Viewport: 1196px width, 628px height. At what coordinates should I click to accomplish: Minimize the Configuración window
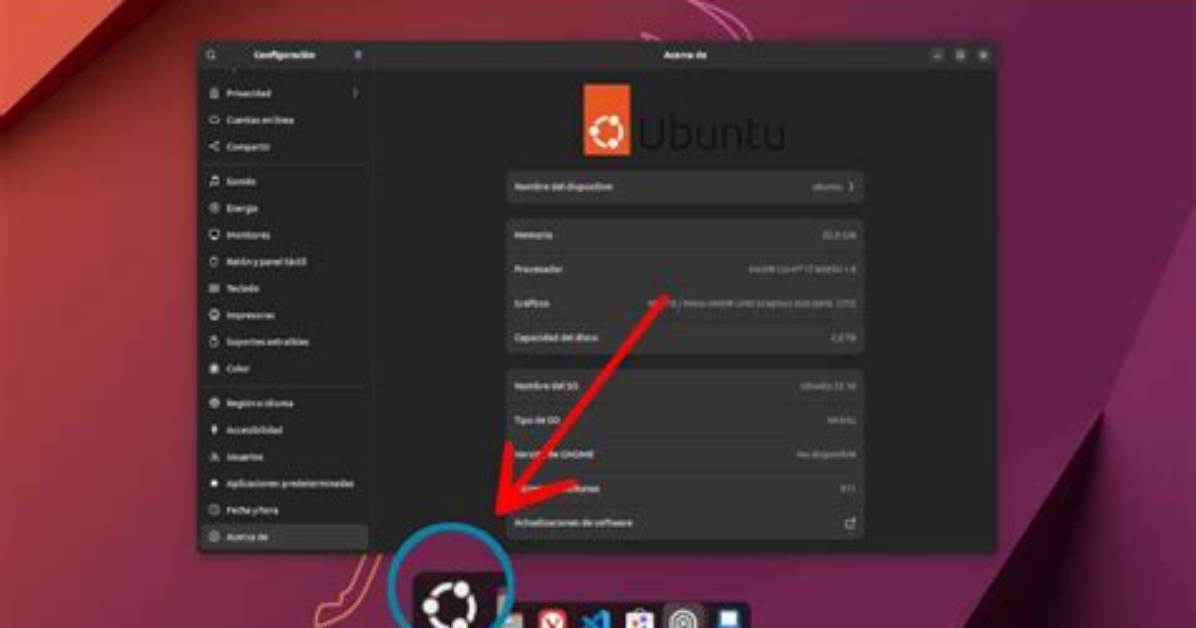point(937,55)
